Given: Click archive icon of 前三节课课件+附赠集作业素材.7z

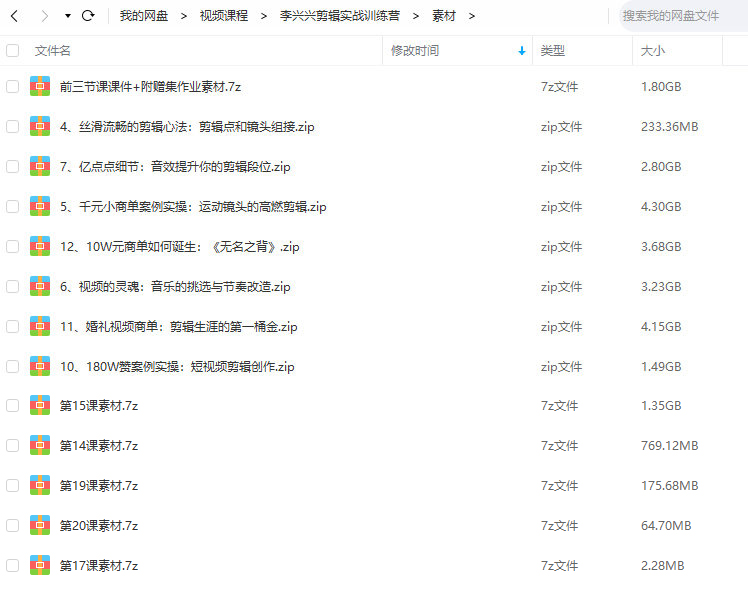Looking at the screenshot, I should click(40, 87).
